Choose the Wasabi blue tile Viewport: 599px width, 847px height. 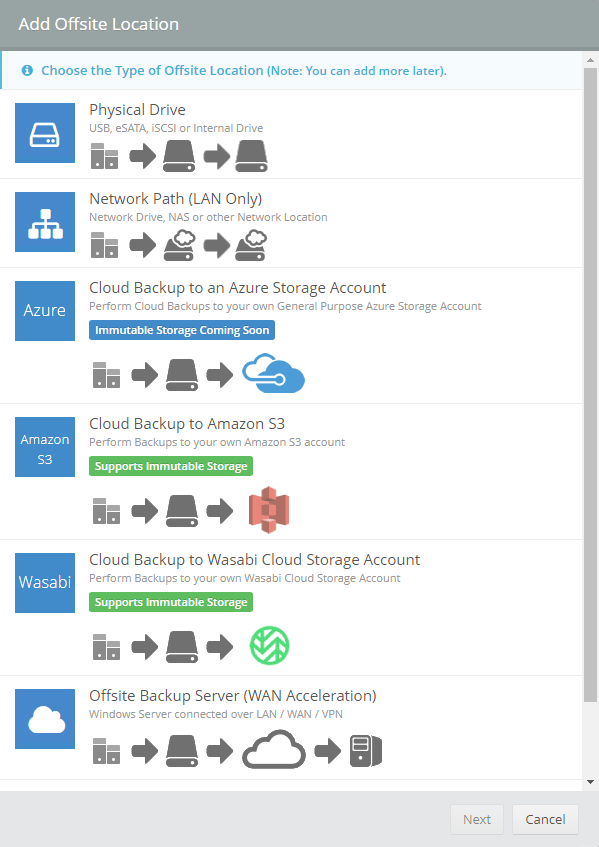[45, 583]
